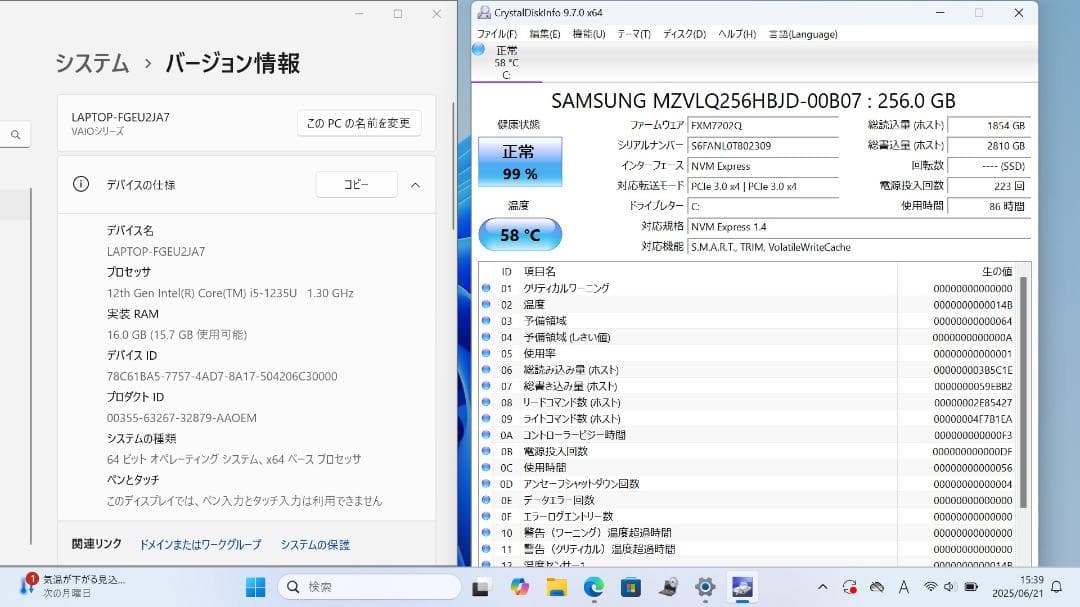Image resolution: width=1080 pixels, height=607 pixels.
Task: Show hidden icons via tray chevron
Action: [821, 589]
